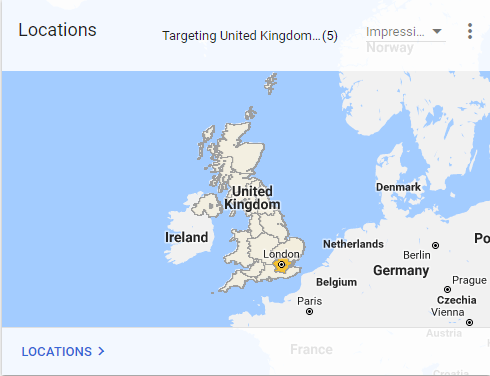The width and height of the screenshot is (490, 376).
Task: Click the chevron next to LOCATIONS
Action: coord(101,351)
